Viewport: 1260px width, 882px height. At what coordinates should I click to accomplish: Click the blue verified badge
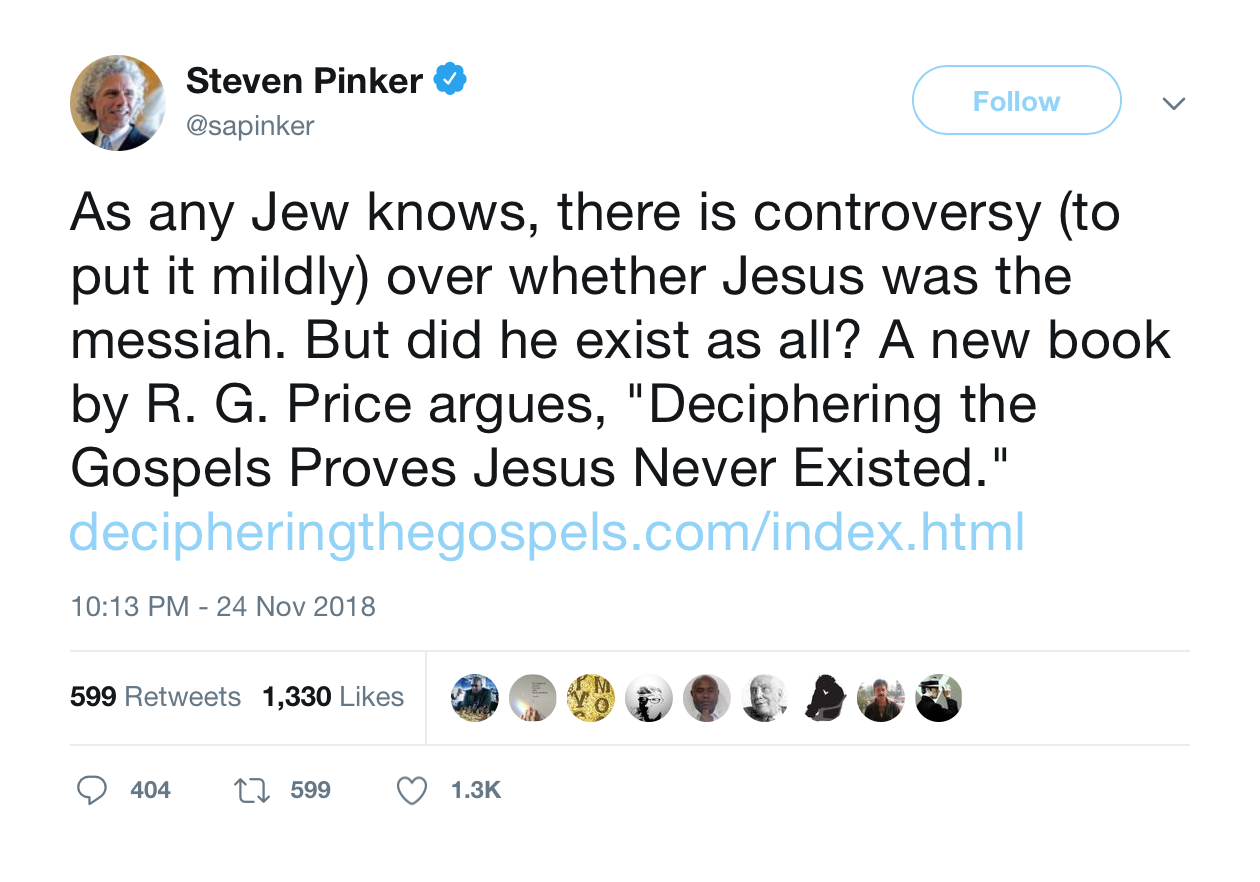[x=450, y=80]
